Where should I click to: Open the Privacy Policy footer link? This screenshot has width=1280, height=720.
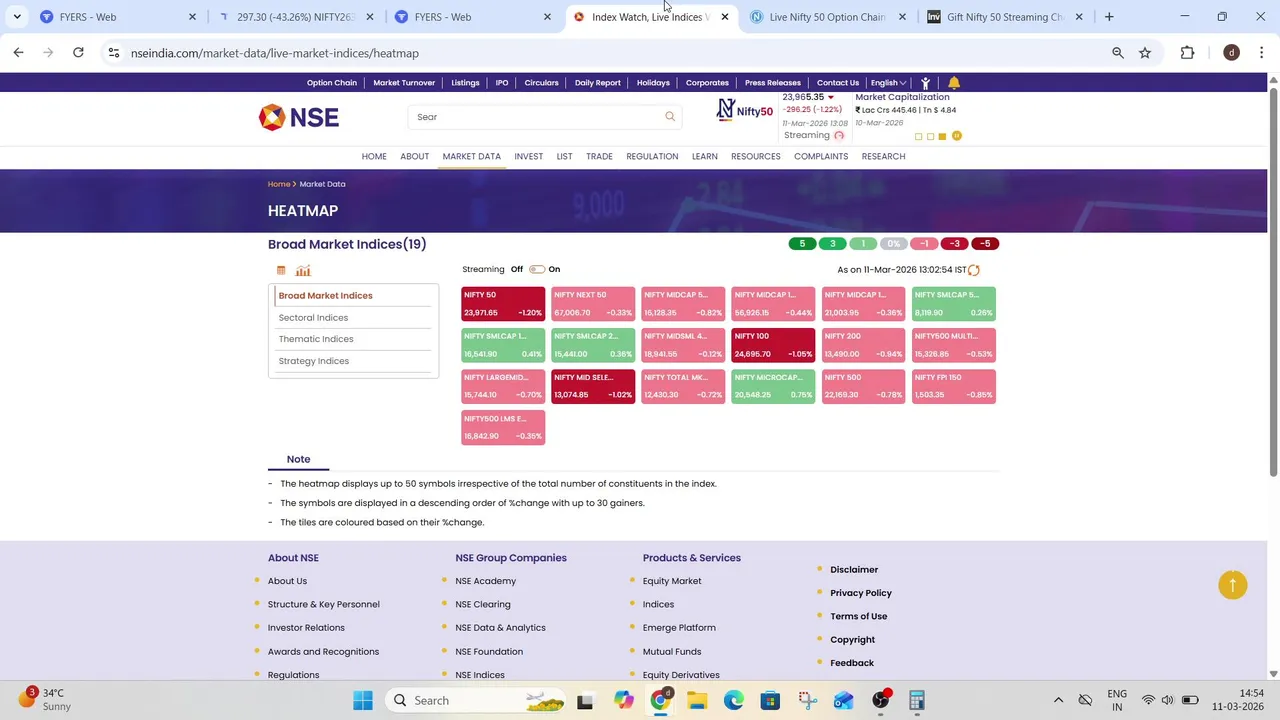(x=861, y=593)
